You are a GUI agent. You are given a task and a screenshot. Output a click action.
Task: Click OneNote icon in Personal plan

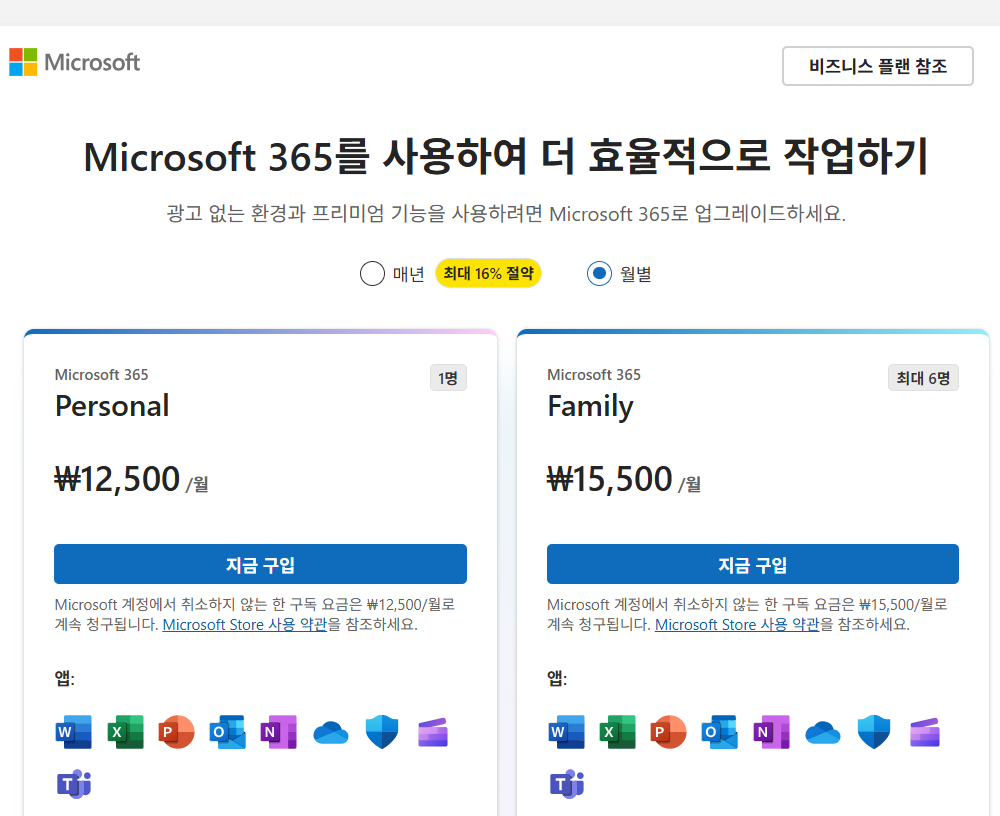tap(279, 732)
